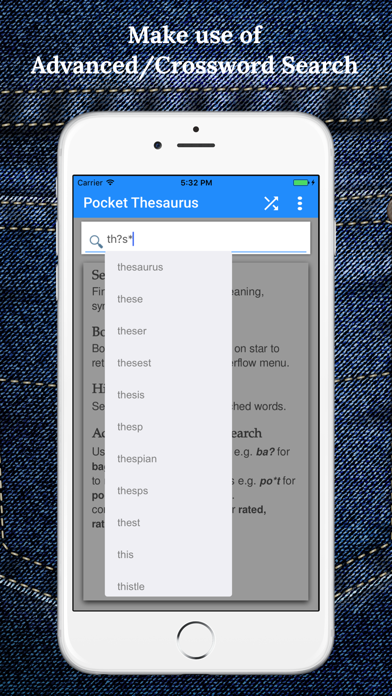Tap the magnifier search icon
The width and height of the screenshot is (392, 696).
(95, 241)
